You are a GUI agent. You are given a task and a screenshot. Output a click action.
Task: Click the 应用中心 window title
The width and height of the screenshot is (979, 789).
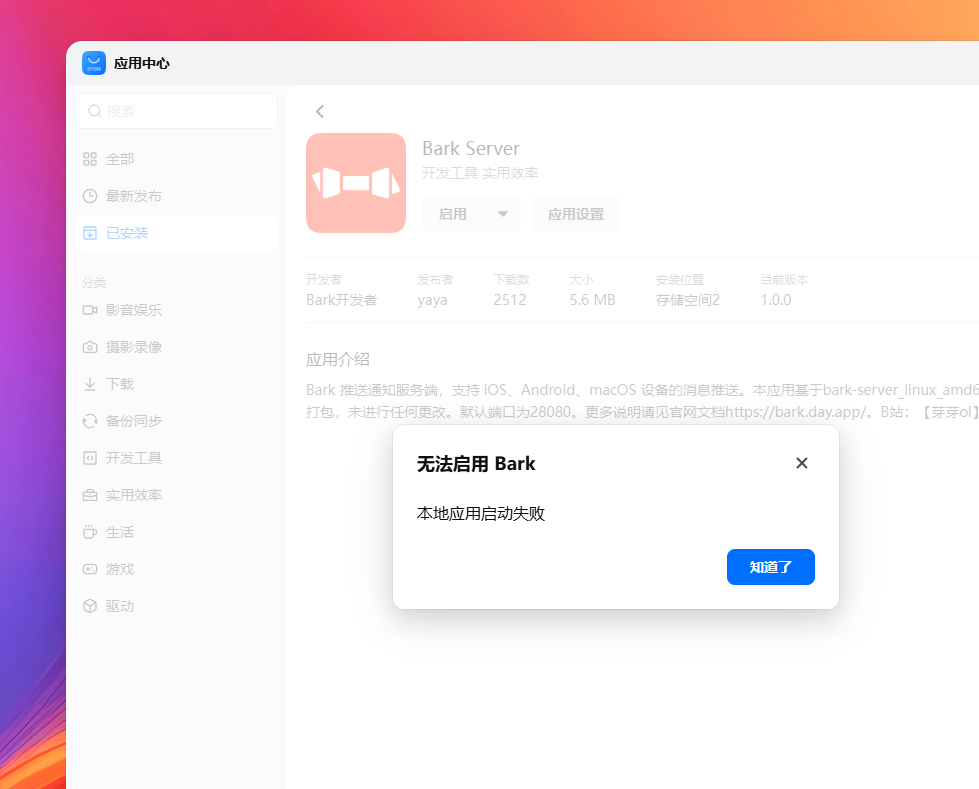pyautogui.click(x=142, y=63)
